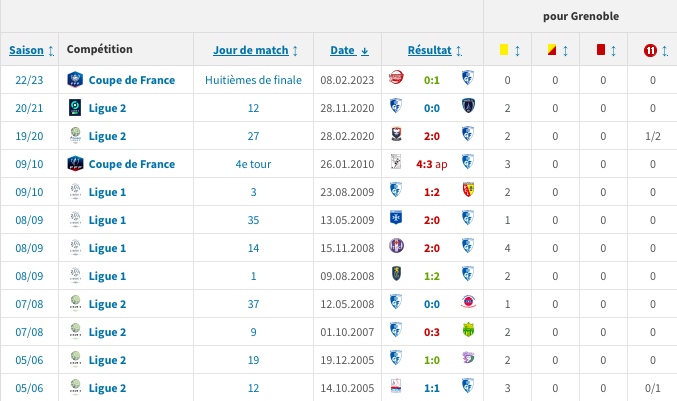677x401 pixels.
Task: Click the yellow card column header icon
Action: click(503, 49)
